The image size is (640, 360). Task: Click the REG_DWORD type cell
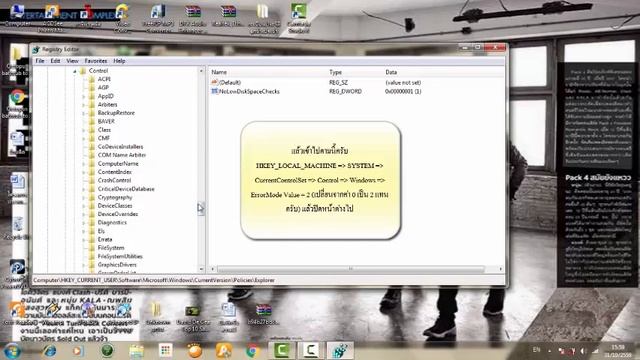click(x=345, y=92)
